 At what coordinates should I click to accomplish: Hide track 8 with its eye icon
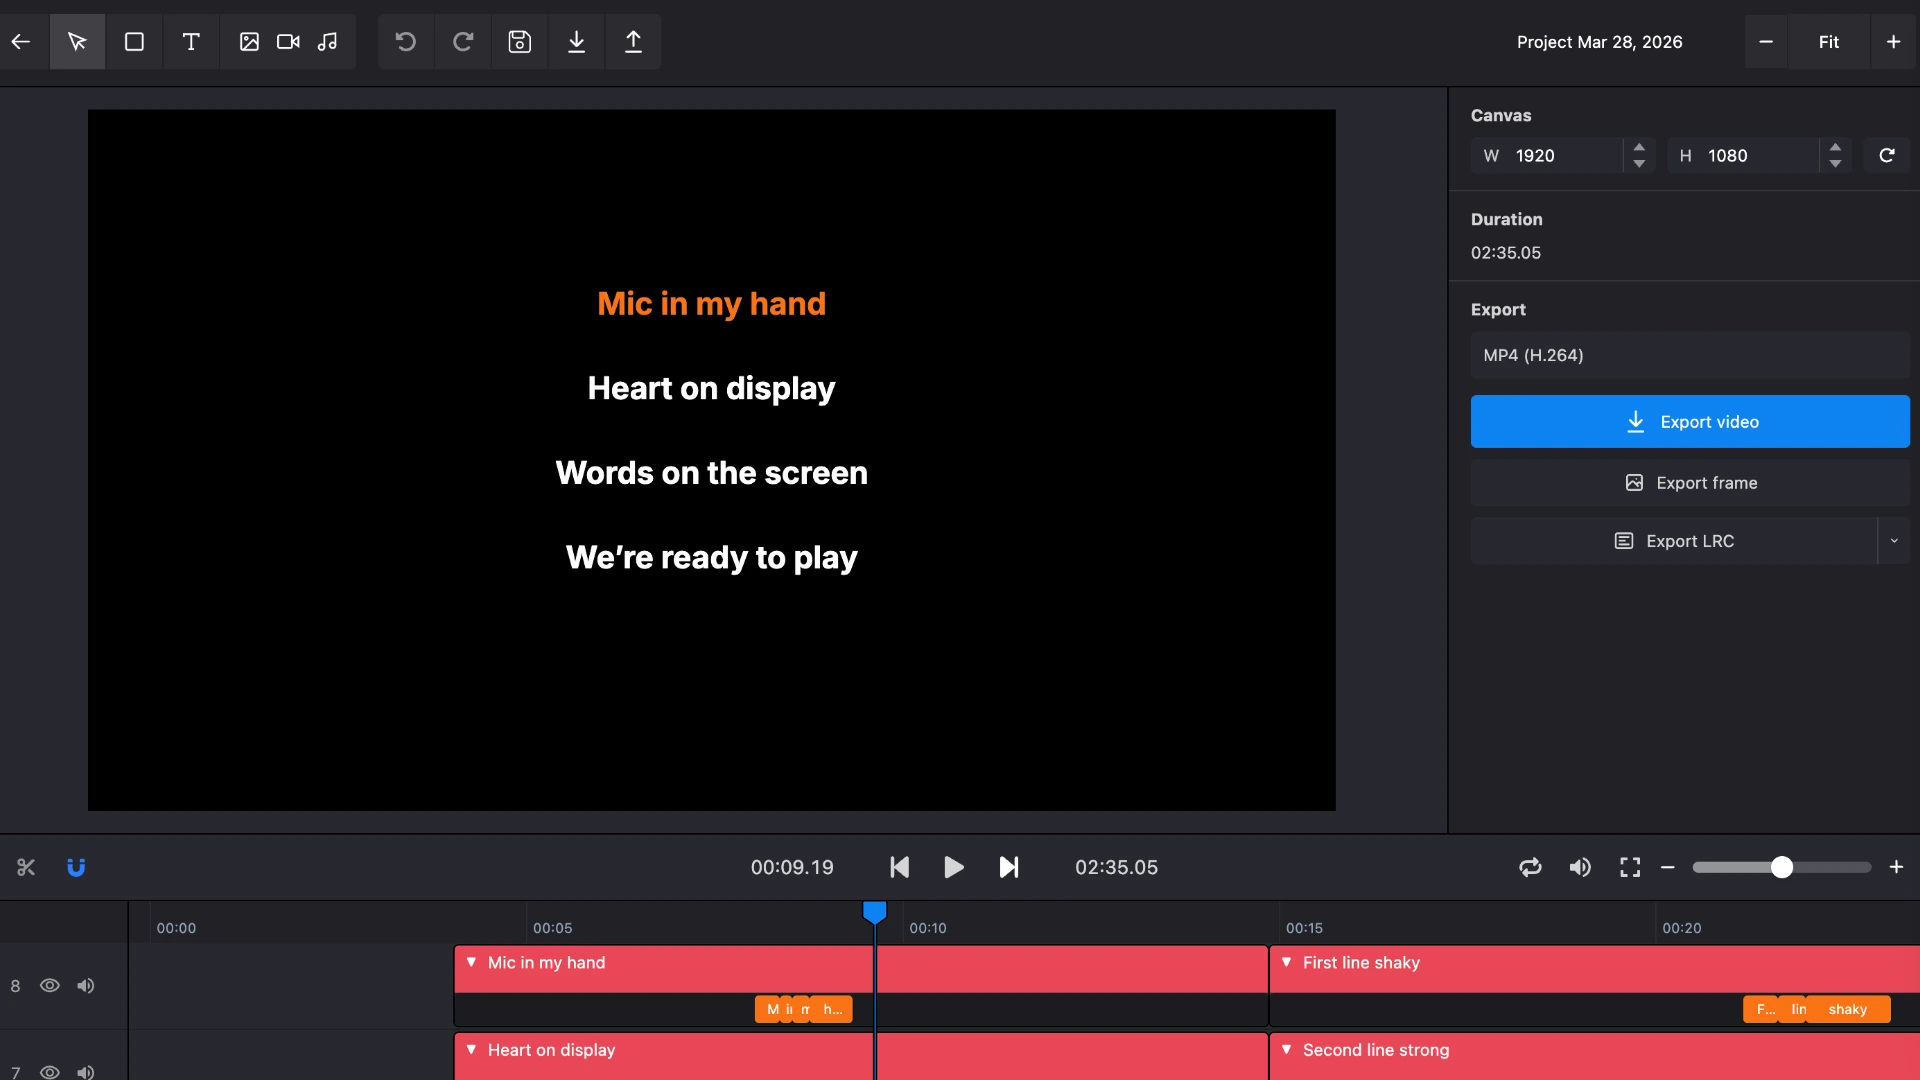click(50, 986)
